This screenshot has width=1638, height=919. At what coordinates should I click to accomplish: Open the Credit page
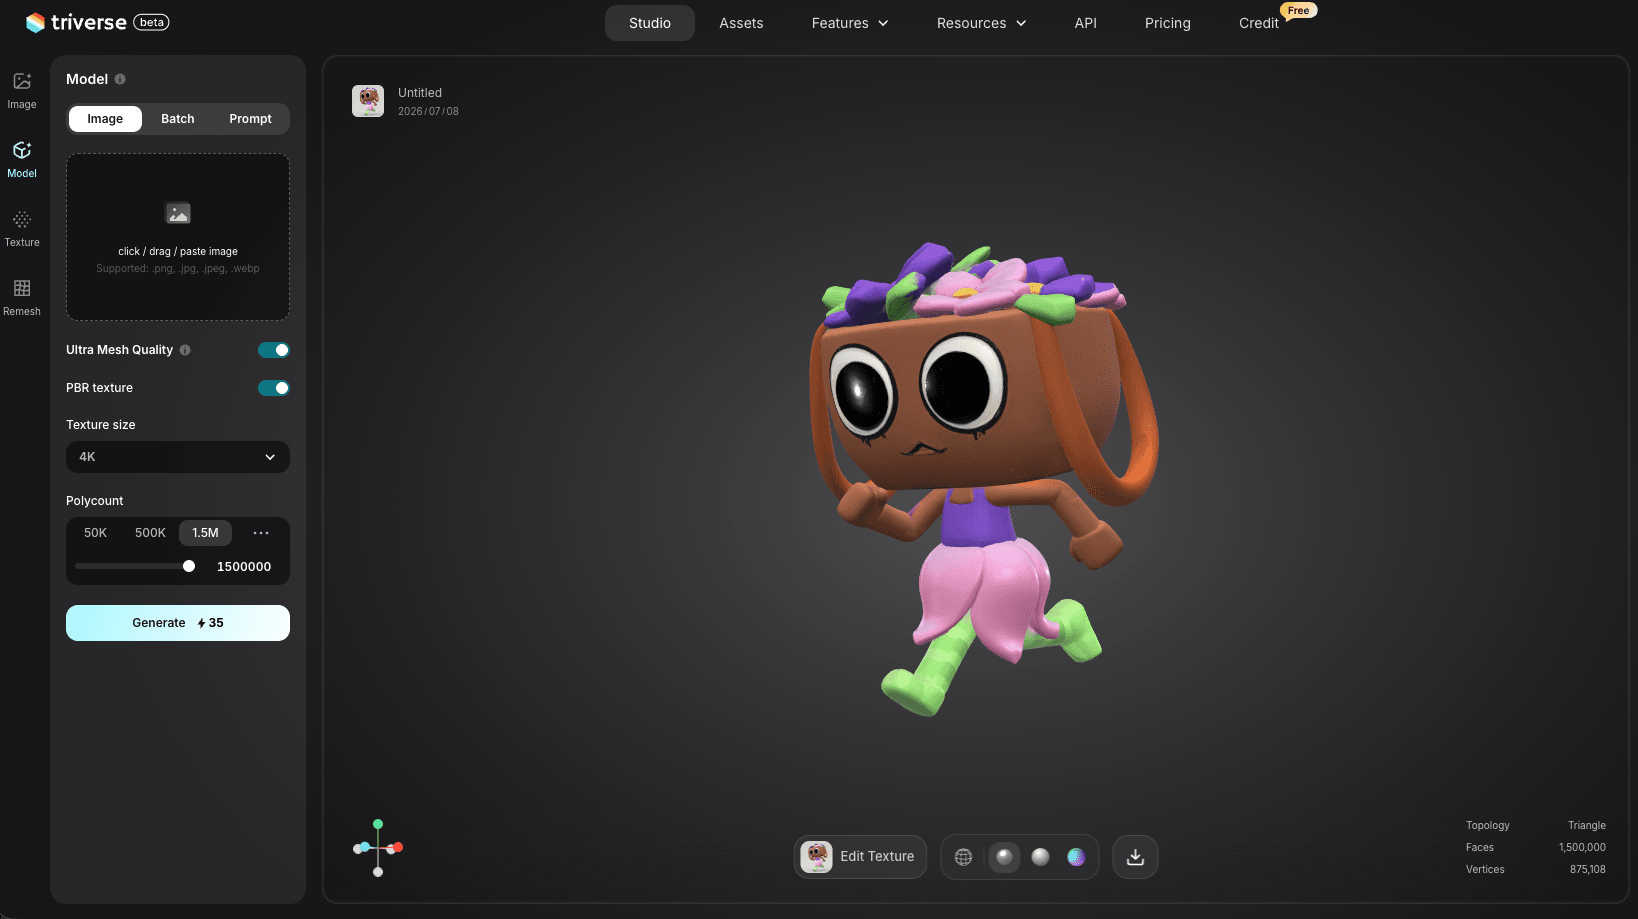point(1259,23)
